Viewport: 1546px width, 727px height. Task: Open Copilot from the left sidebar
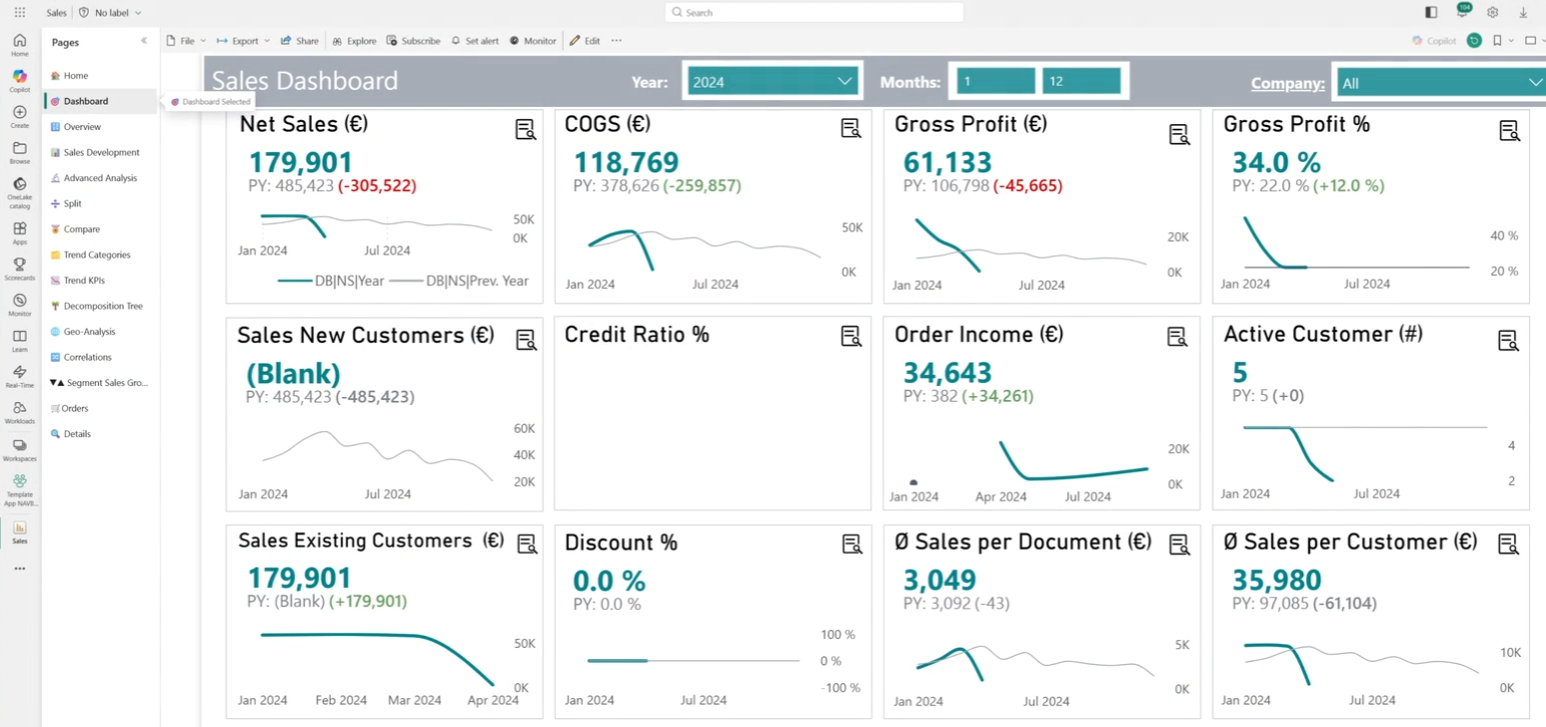19,80
